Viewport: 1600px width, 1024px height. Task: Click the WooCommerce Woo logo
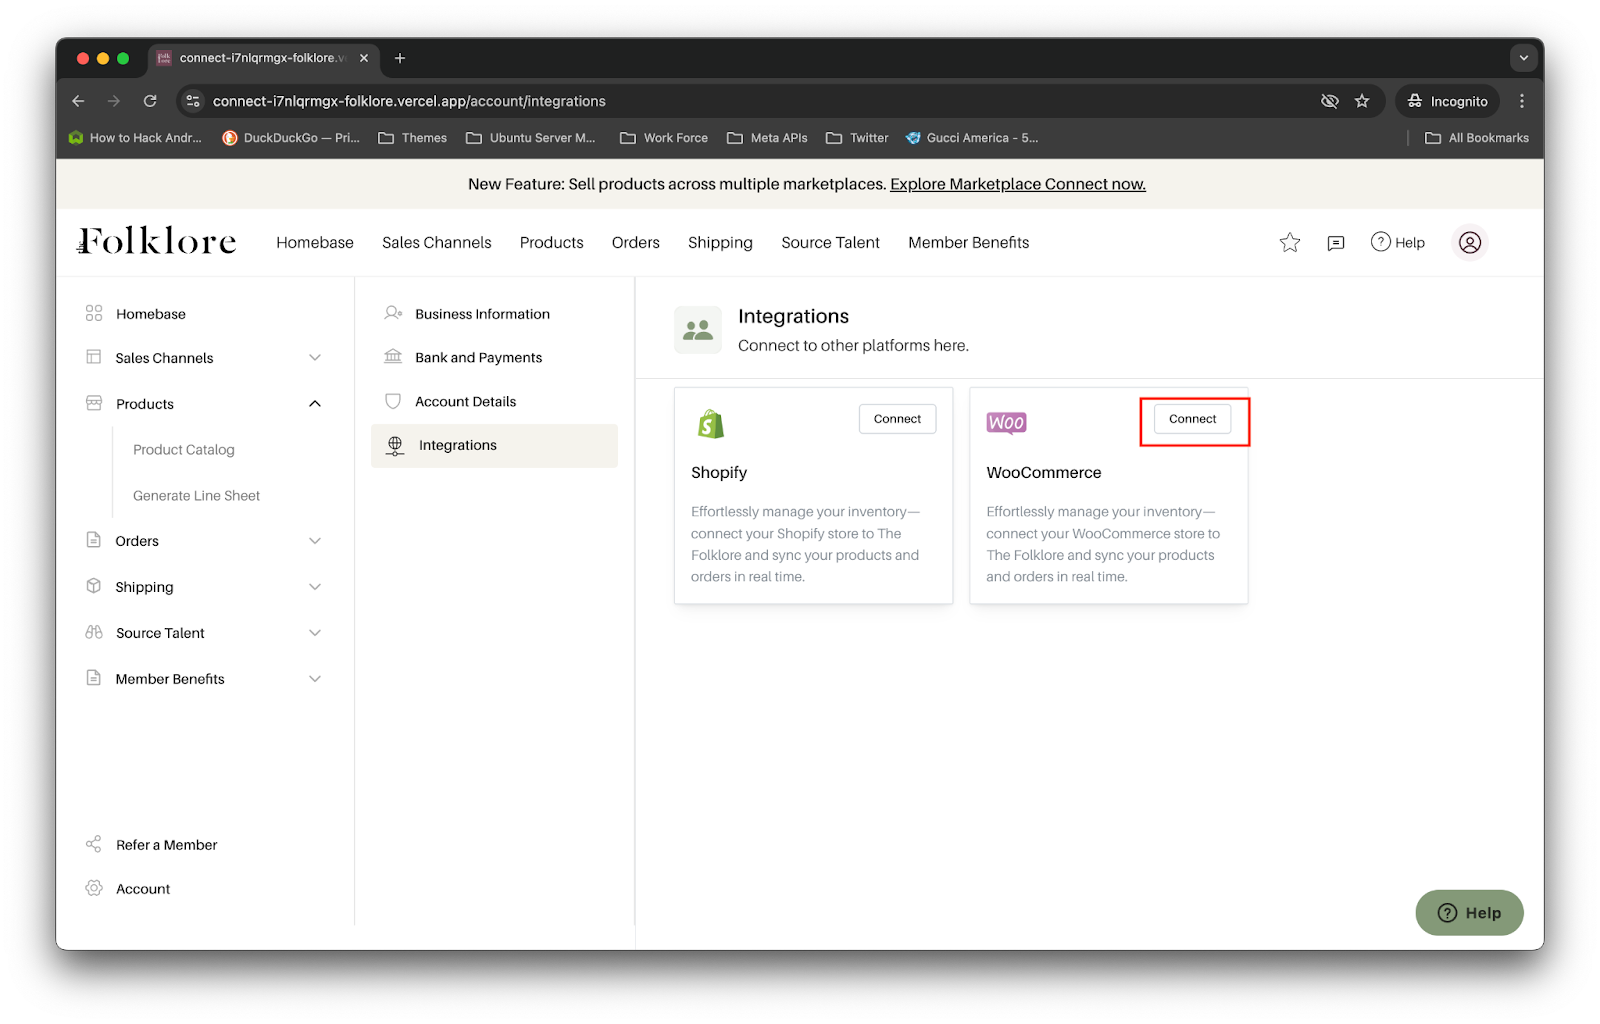(1006, 423)
